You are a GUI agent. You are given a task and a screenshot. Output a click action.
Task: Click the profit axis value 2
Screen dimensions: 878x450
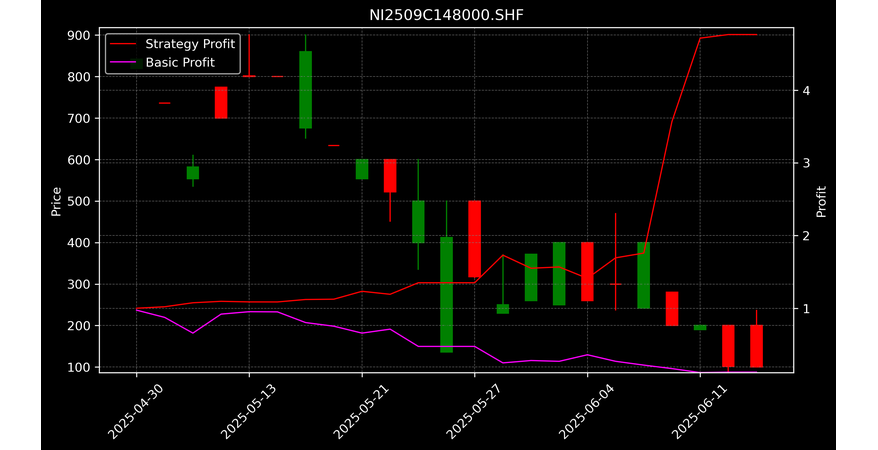[805, 236]
